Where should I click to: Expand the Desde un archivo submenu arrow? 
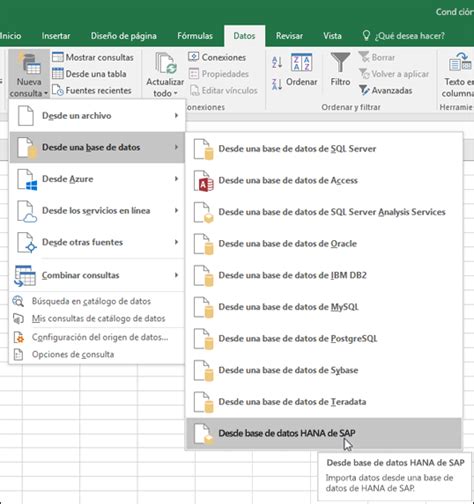point(176,115)
